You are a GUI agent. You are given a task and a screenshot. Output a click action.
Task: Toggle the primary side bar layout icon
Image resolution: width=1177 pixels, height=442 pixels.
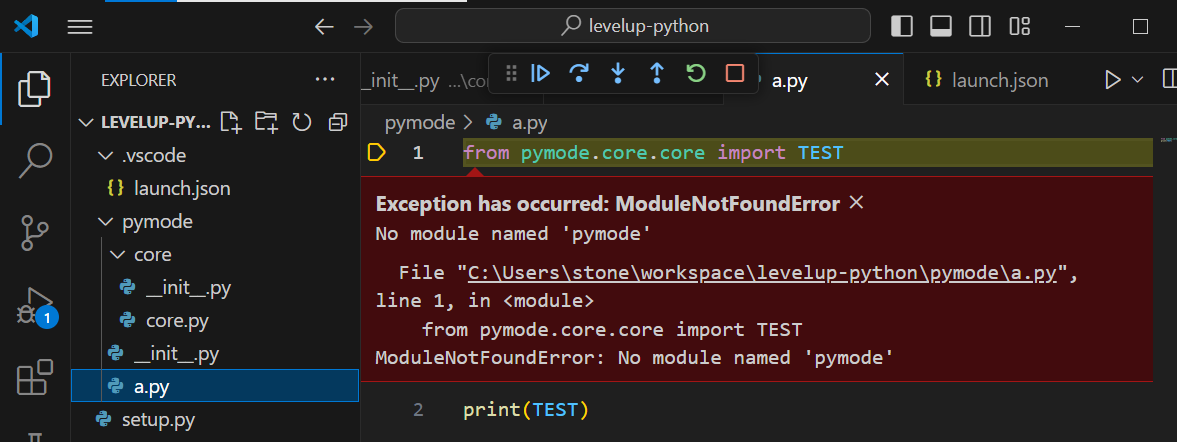click(902, 27)
